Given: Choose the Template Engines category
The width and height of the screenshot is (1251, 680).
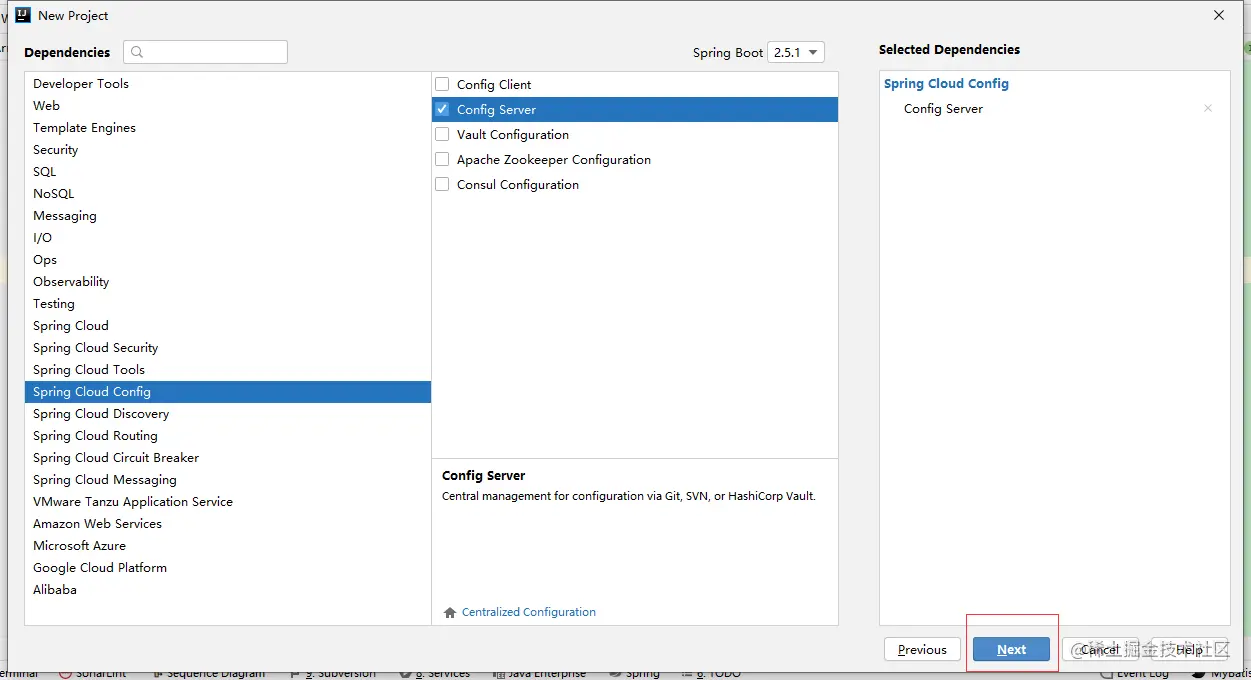Looking at the screenshot, I should 228,128.
